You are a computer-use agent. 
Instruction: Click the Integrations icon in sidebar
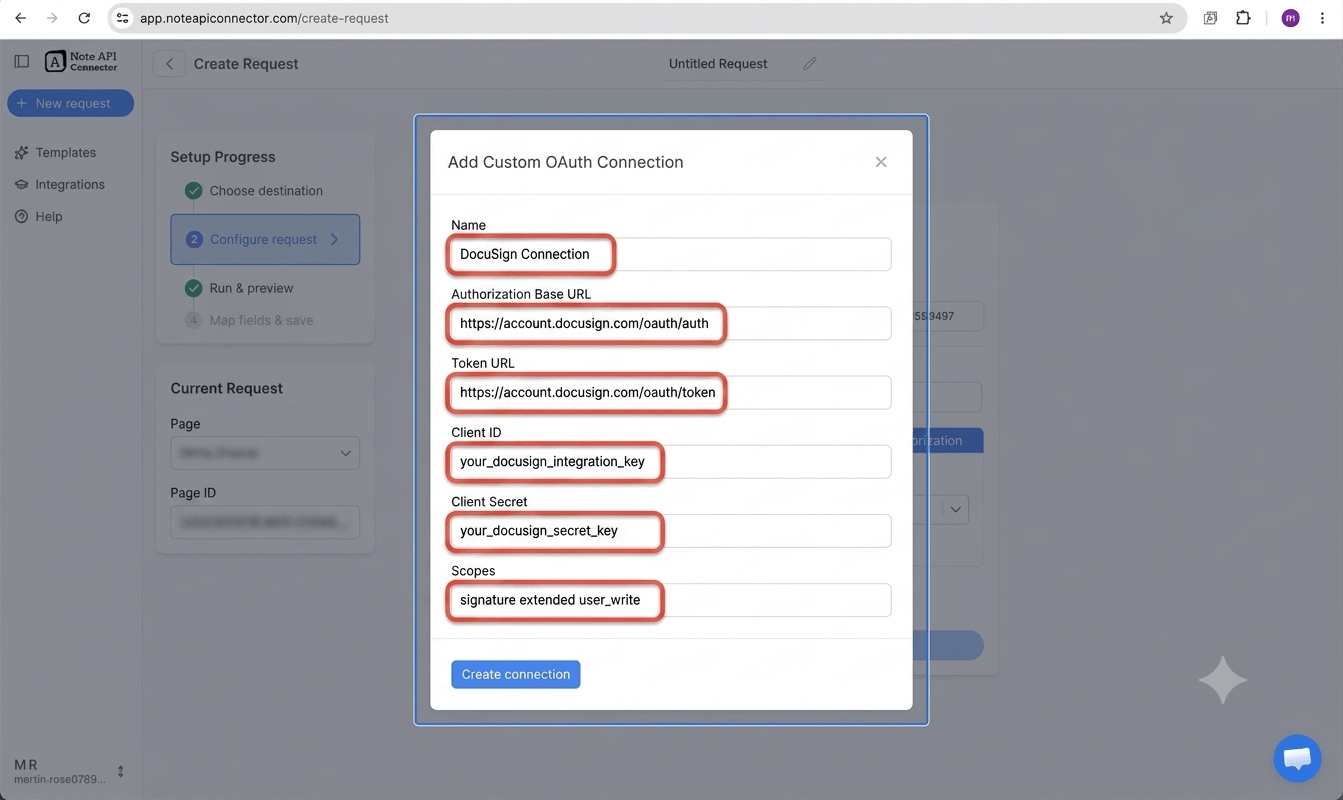tap(21, 185)
